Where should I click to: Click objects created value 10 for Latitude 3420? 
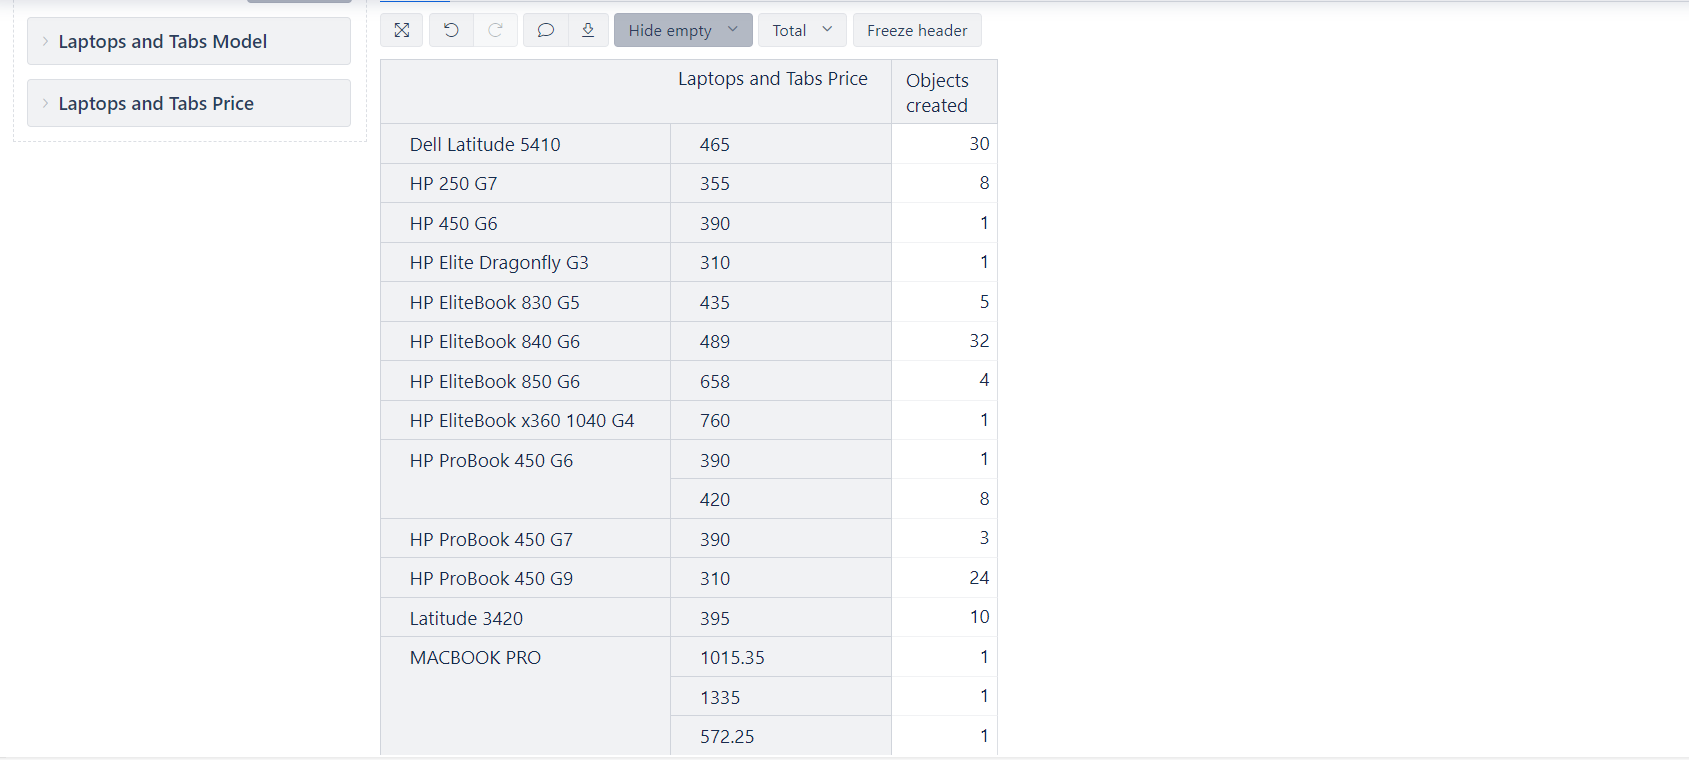pyautogui.click(x=944, y=617)
